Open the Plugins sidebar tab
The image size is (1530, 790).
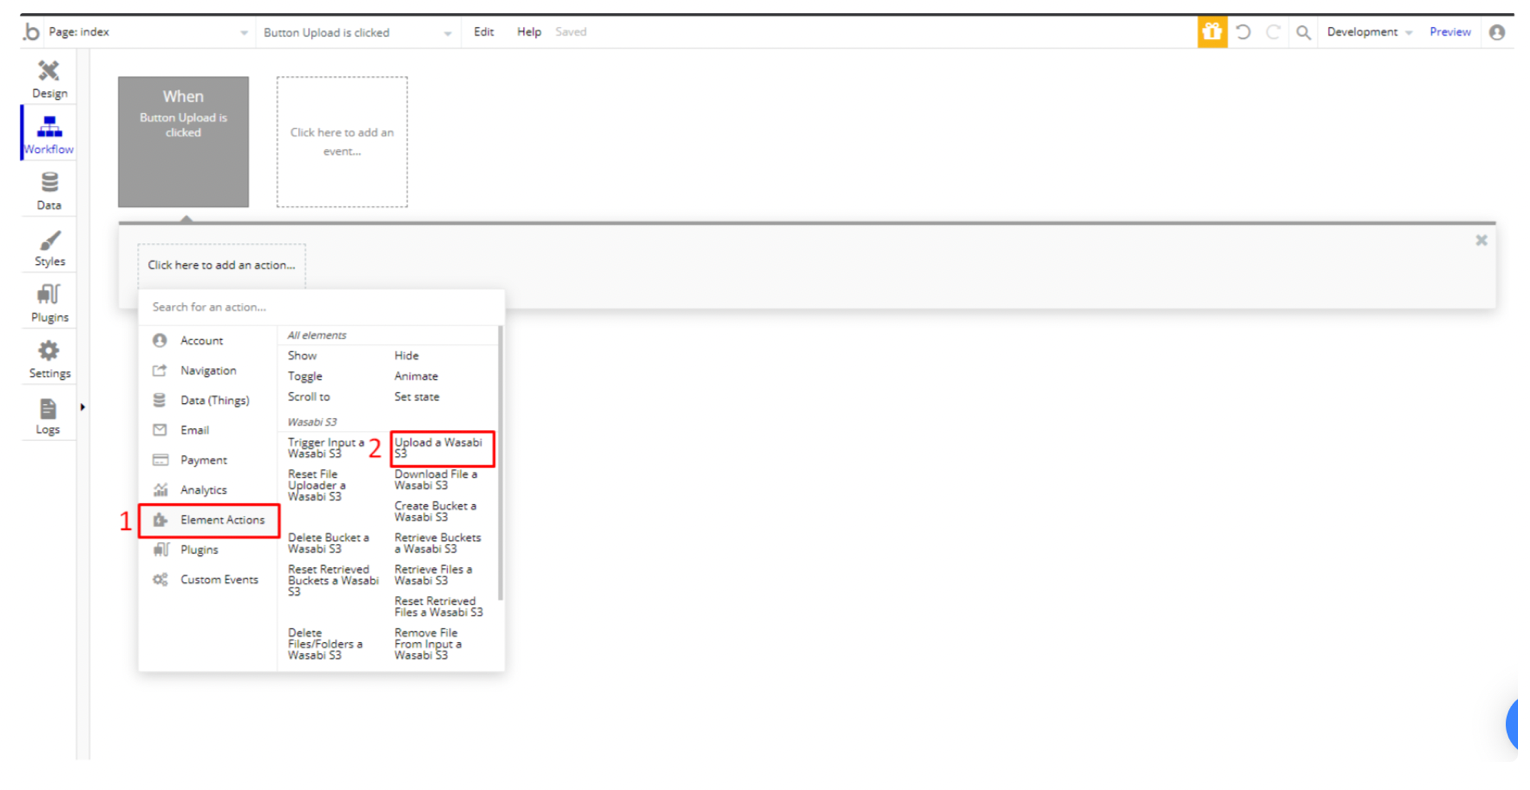[x=49, y=304]
